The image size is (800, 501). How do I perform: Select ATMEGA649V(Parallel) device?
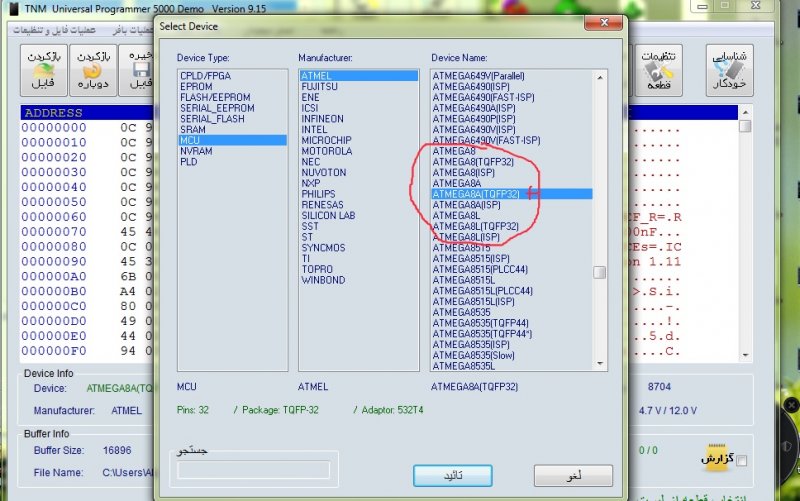(479, 76)
